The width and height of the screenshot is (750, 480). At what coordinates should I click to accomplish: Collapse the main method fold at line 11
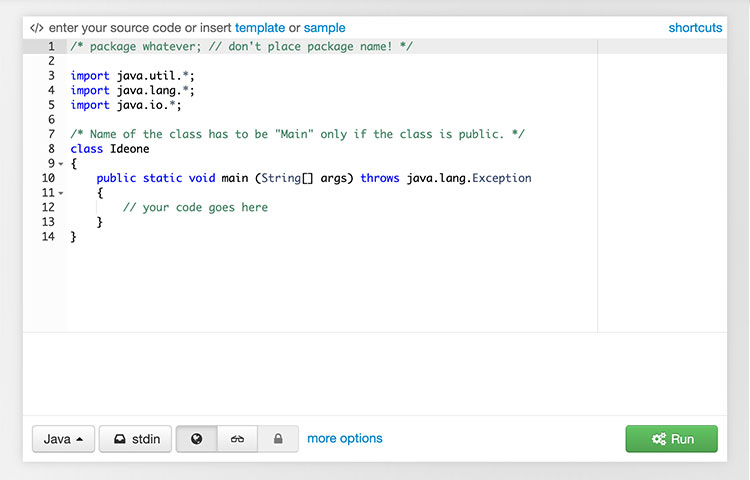[61, 193]
